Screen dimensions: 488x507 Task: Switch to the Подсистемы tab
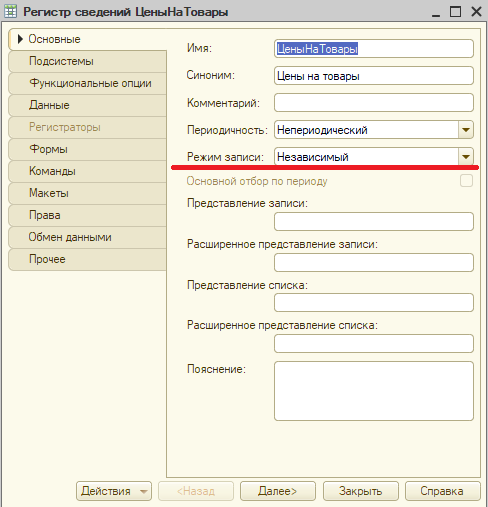pyautogui.click(x=88, y=61)
